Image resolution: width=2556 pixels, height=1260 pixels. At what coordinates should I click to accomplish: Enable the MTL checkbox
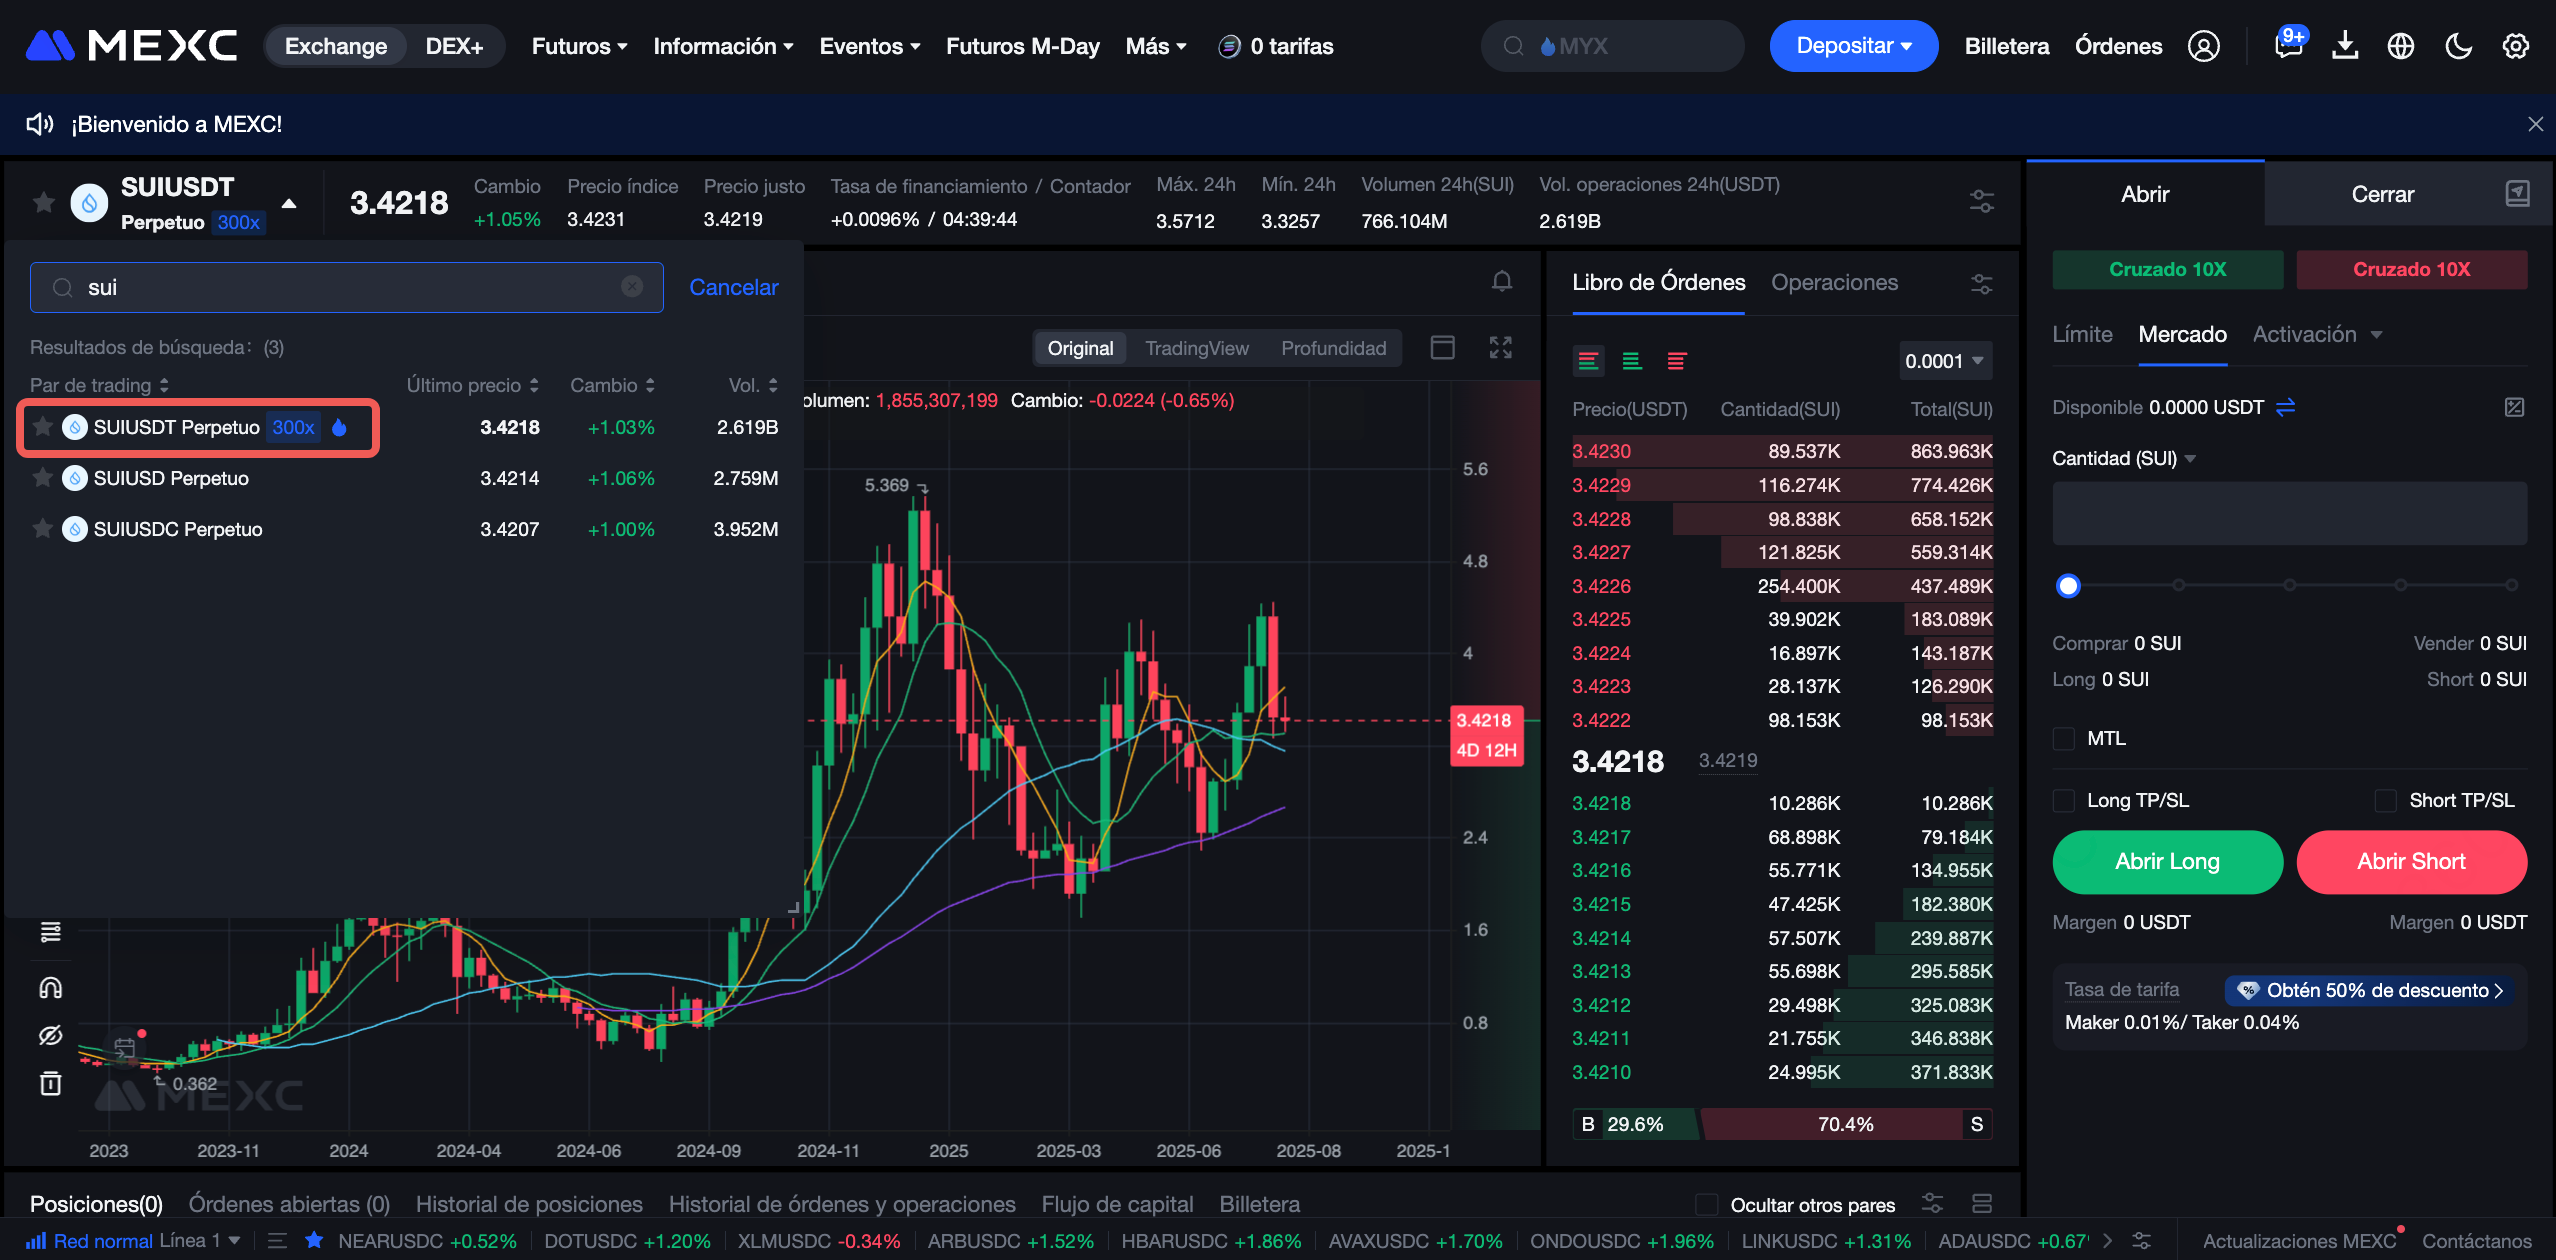coord(2064,739)
